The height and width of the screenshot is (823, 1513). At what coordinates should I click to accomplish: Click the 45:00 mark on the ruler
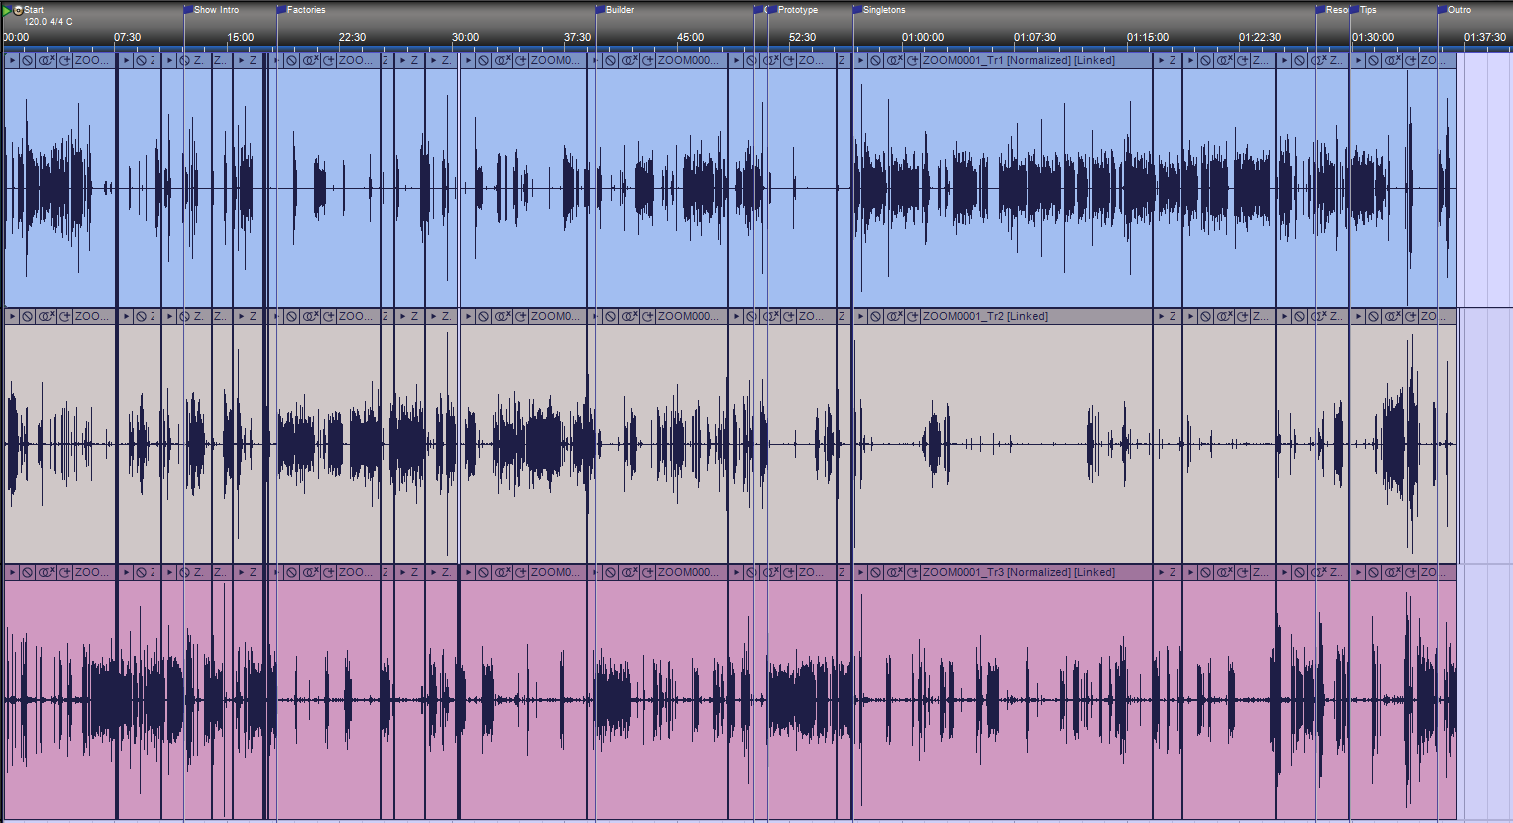tap(690, 37)
